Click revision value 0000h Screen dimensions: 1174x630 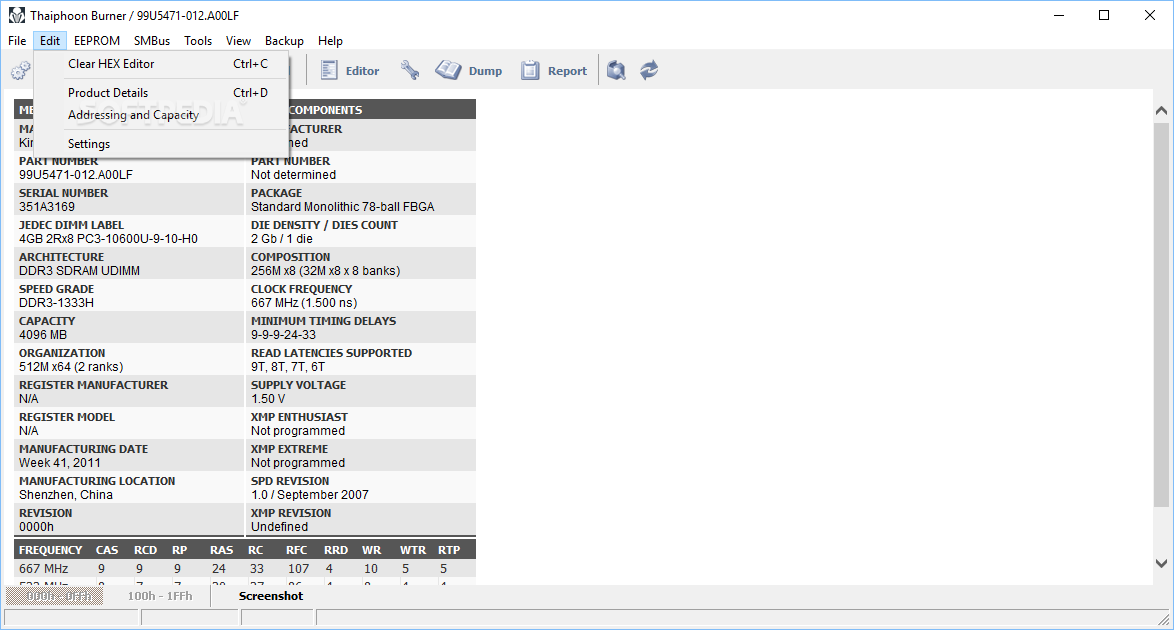pyautogui.click(x=36, y=527)
